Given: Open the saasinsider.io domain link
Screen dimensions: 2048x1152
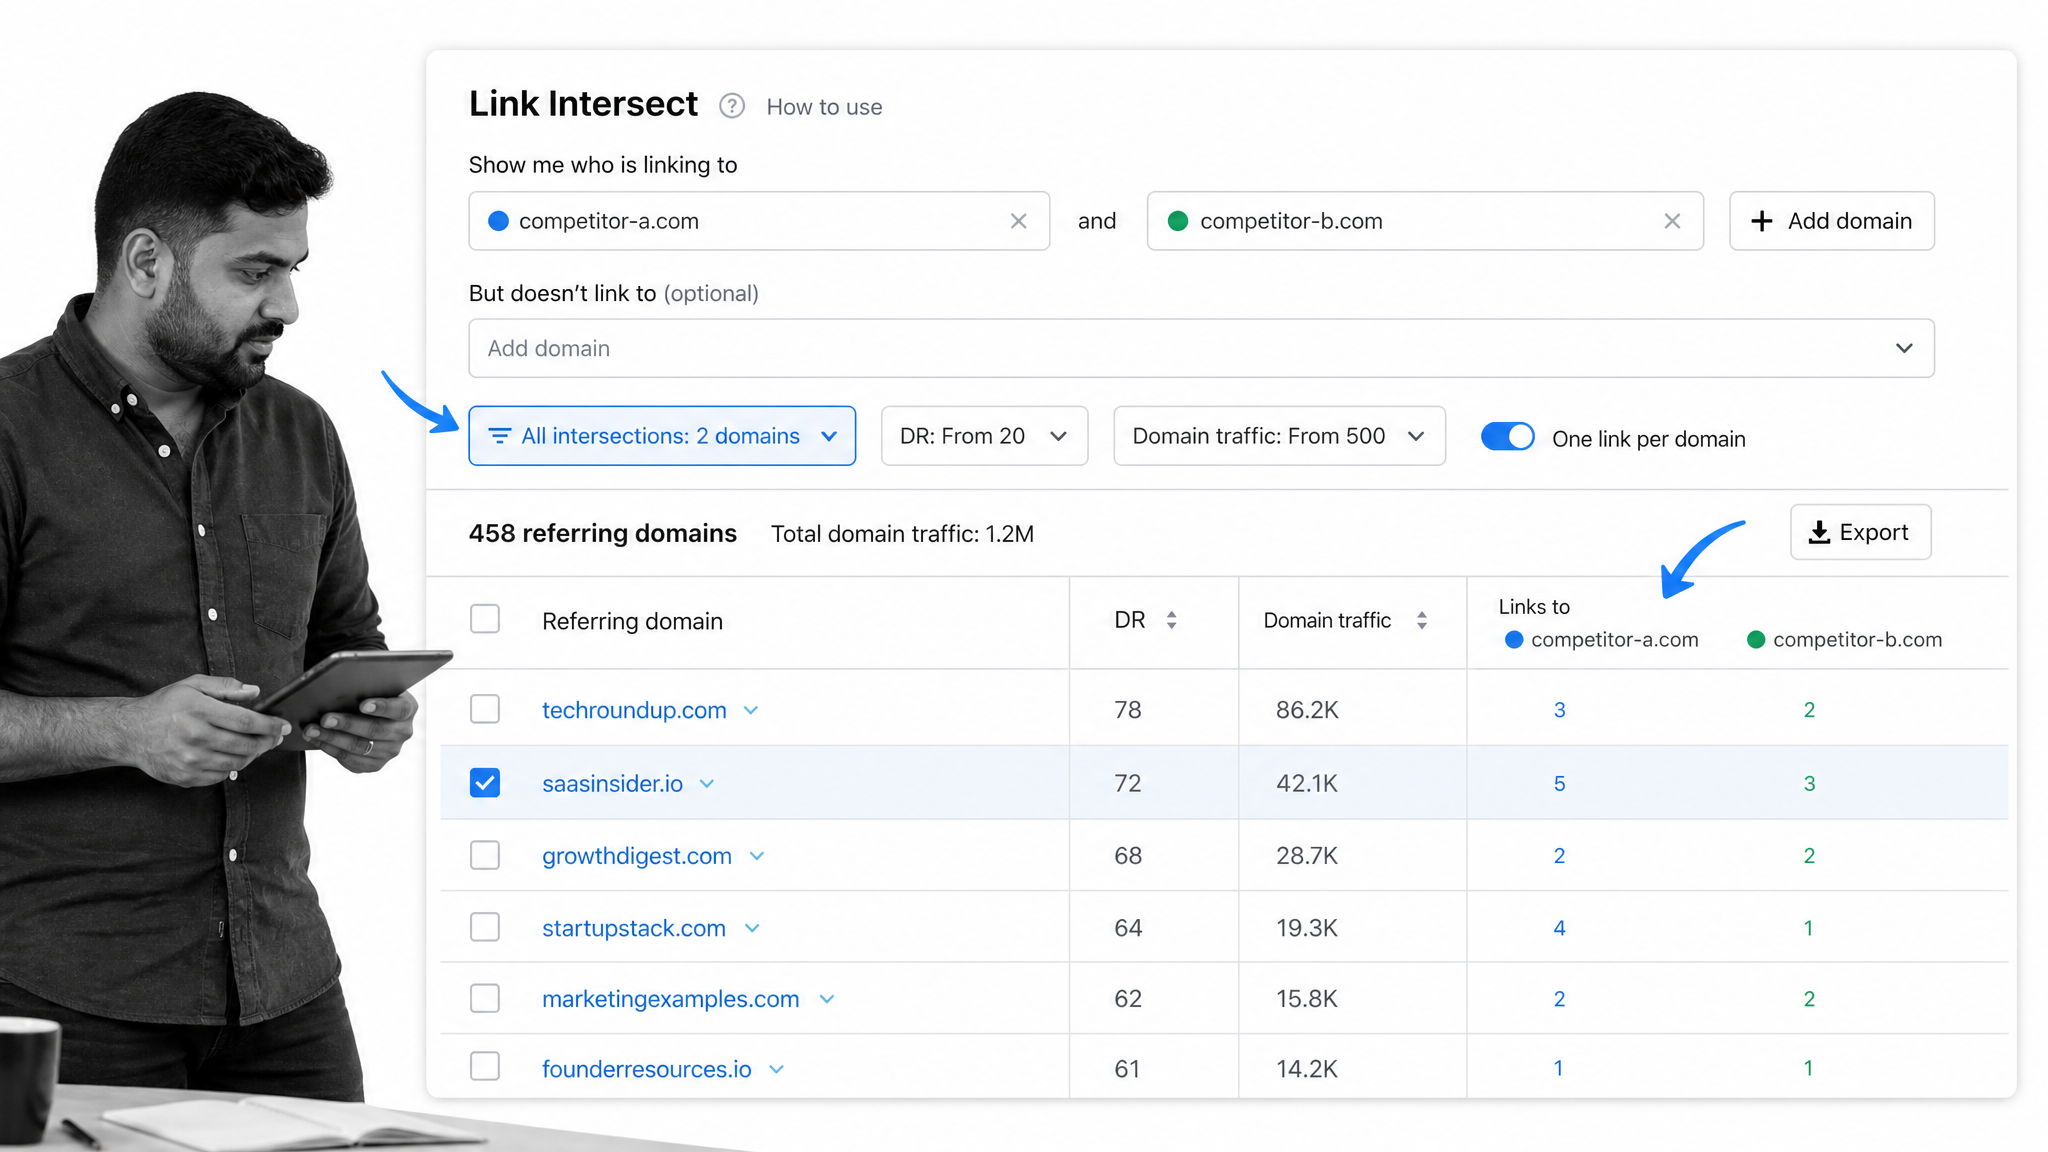Looking at the screenshot, I should pos(612,783).
